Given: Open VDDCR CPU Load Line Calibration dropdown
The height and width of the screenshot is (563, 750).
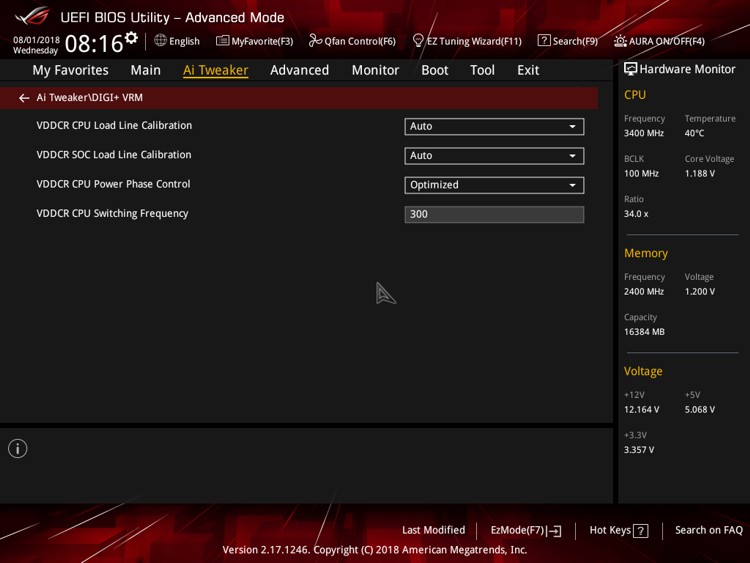Looking at the screenshot, I should click(494, 126).
